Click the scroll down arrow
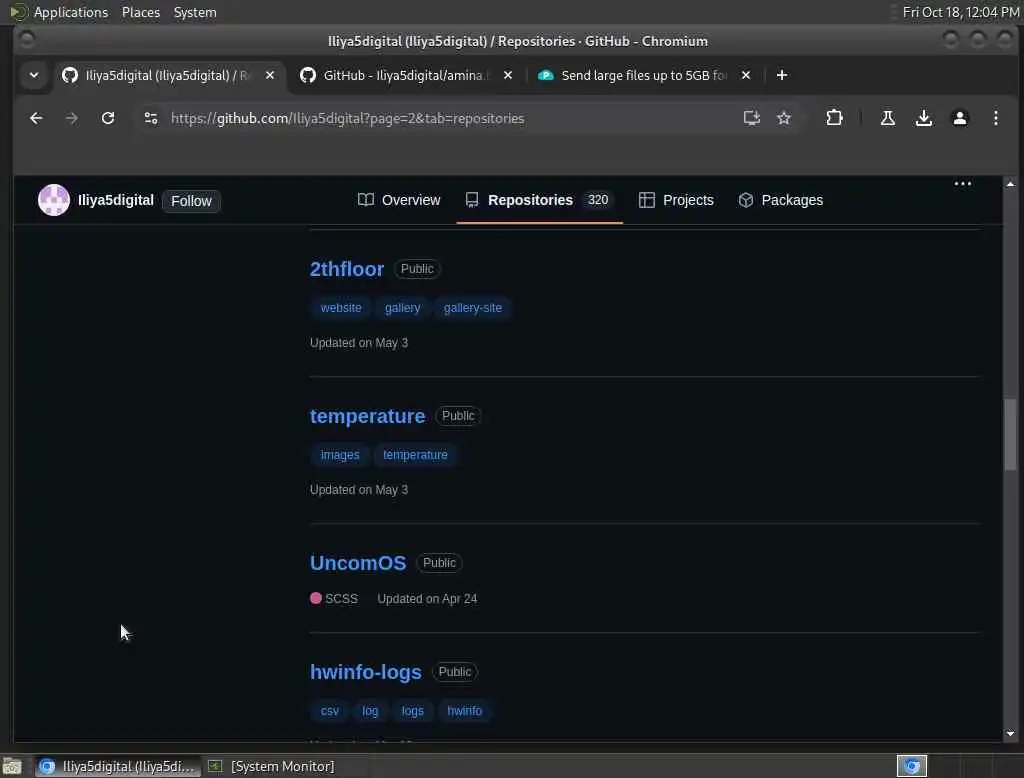The image size is (1024, 778). pos(1010,734)
